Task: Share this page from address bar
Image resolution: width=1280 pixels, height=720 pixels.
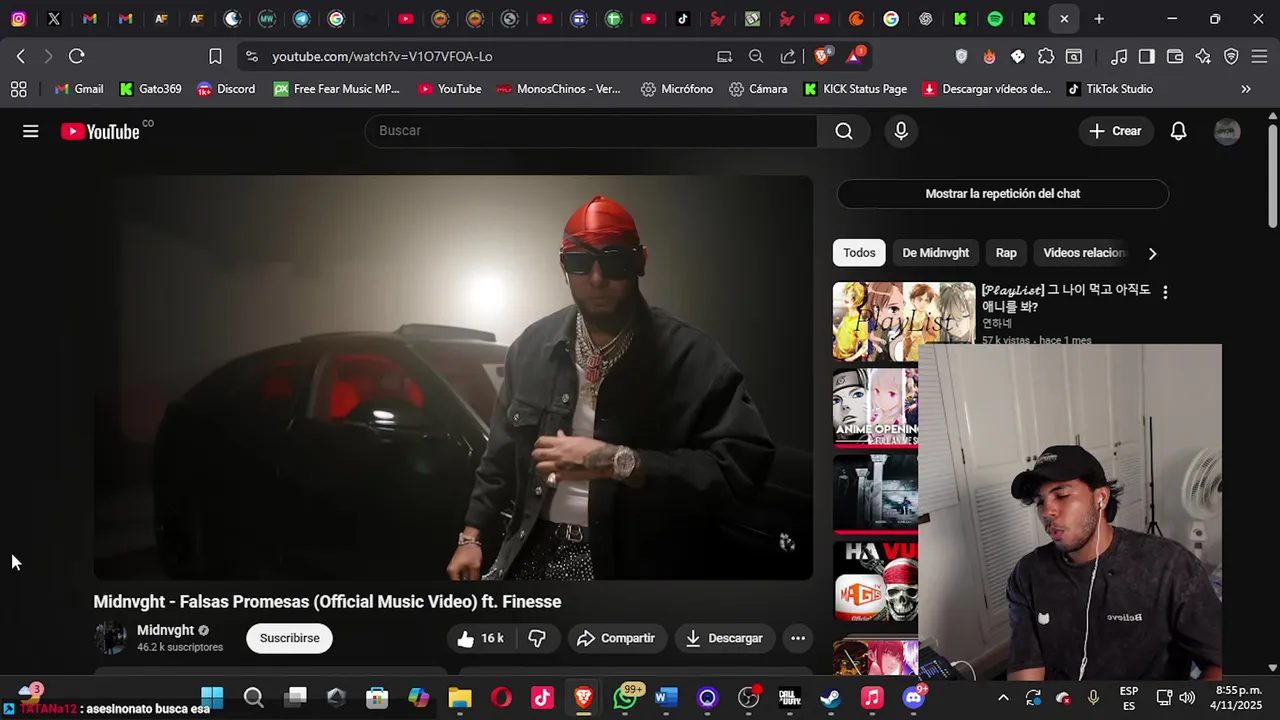Action: point(788,56)
